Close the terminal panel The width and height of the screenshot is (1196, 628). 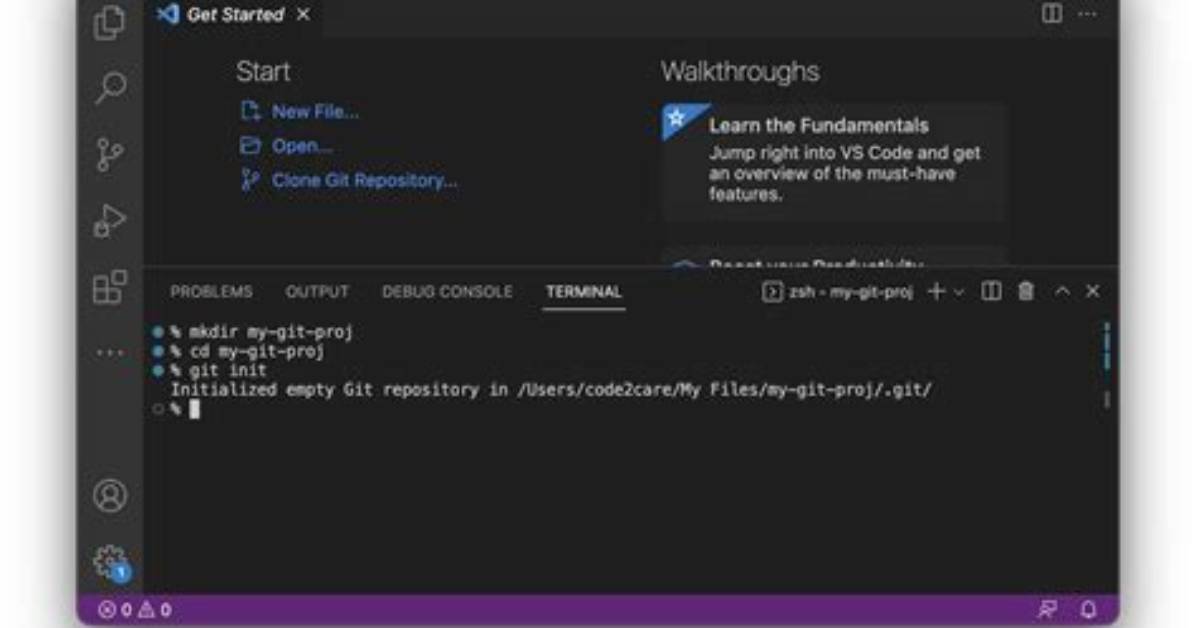(x=1093, y=291)
